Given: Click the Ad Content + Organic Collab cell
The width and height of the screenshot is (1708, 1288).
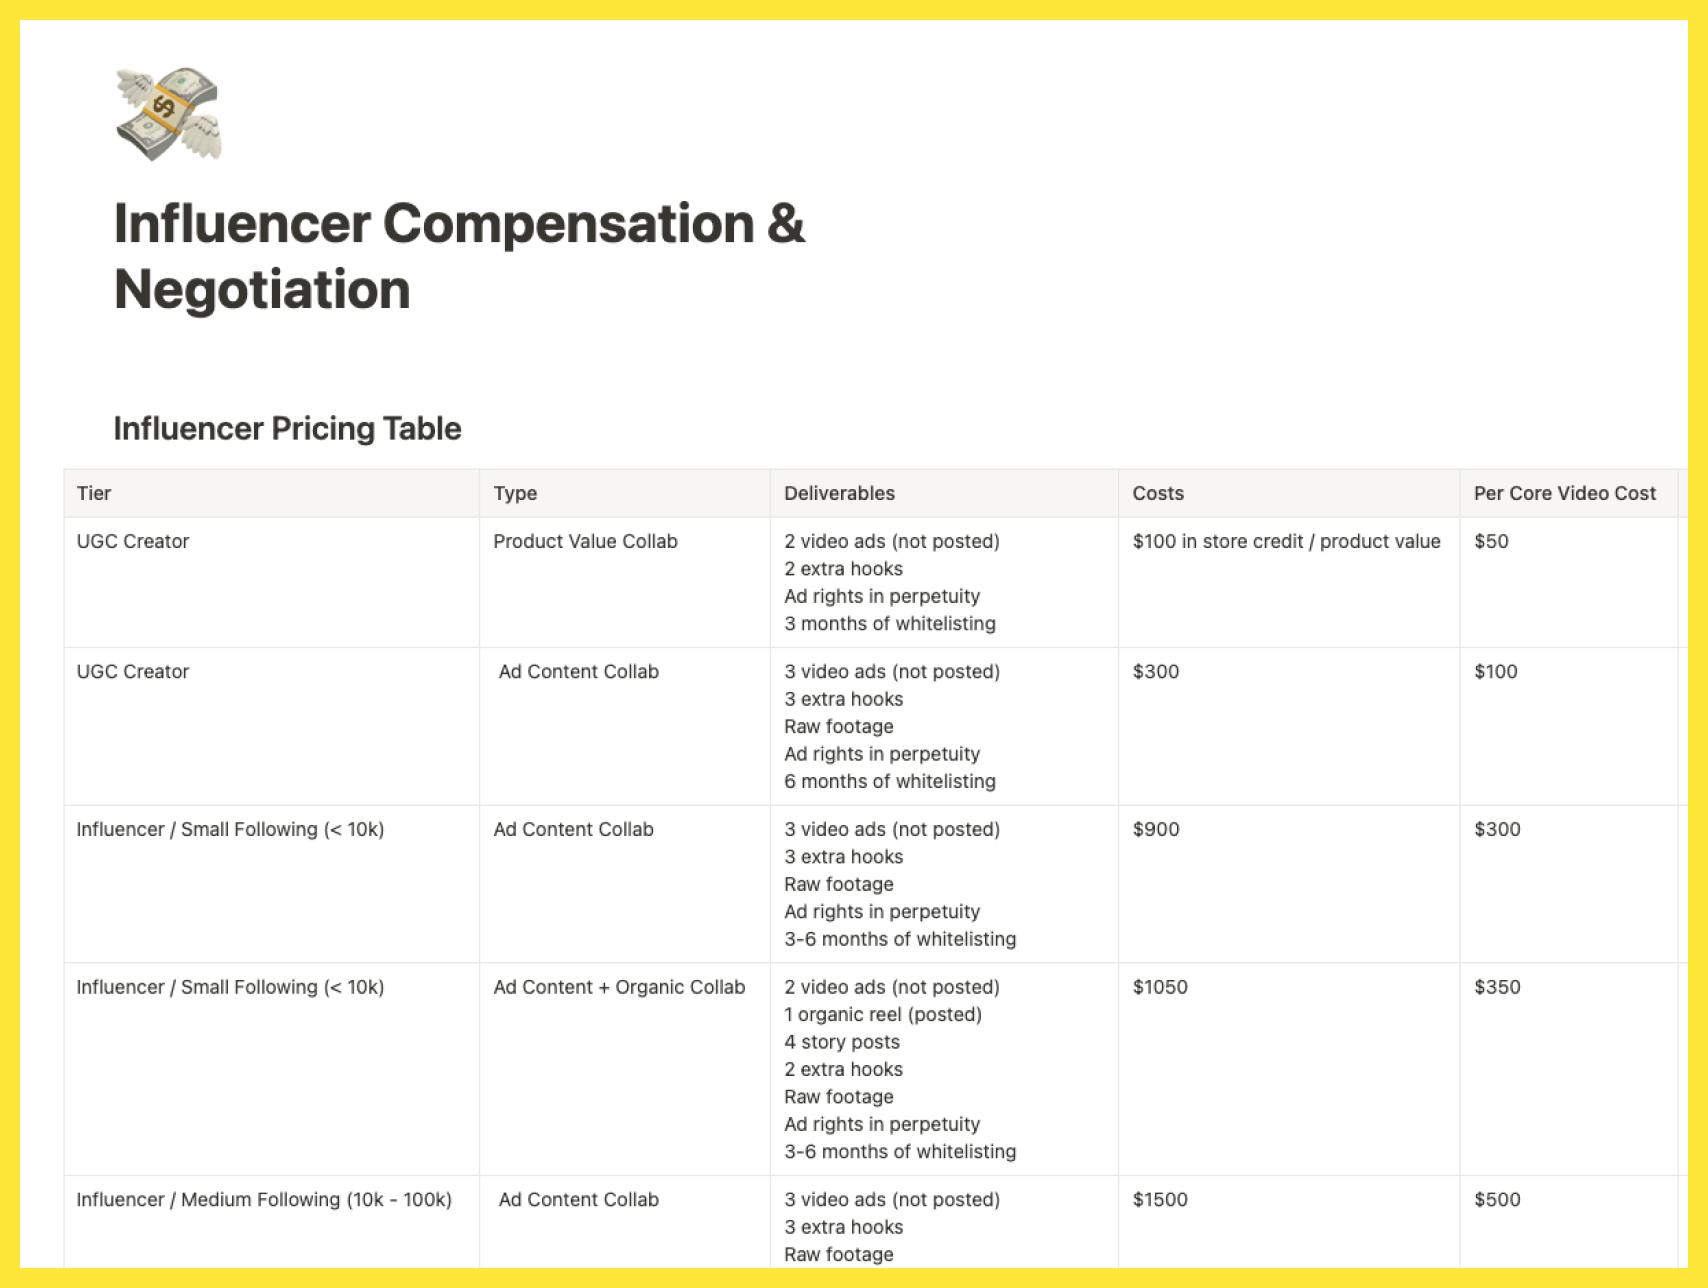Looking at the screenshot, I should [x=624, y=1069].
